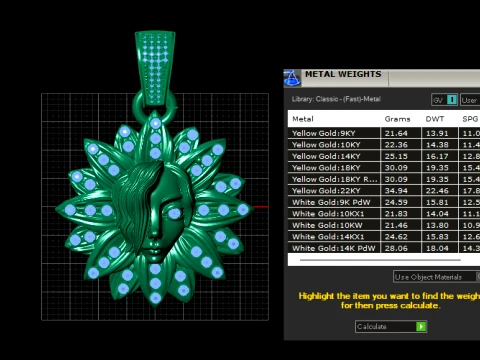Select the Yellow Gold:18KY R... row
The image size is (480, 360).
click(x=384, y=179)
